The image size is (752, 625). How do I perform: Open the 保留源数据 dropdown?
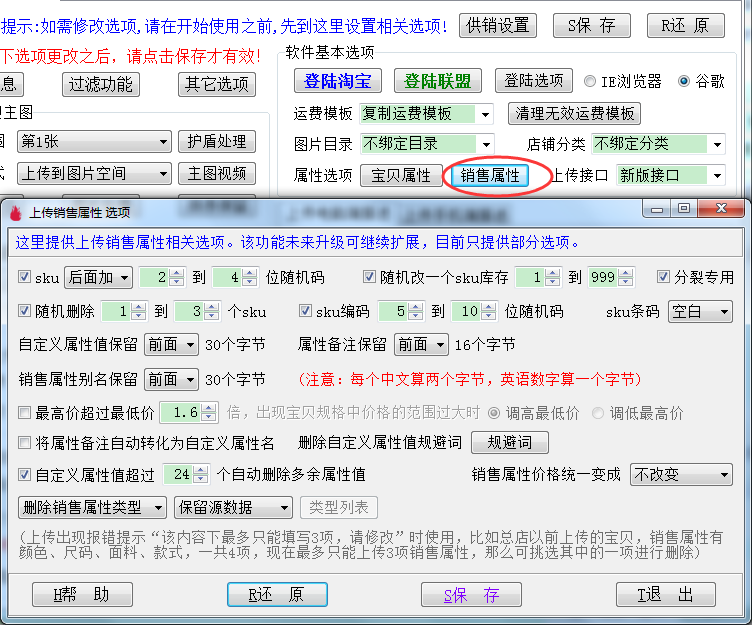[283, 508]
